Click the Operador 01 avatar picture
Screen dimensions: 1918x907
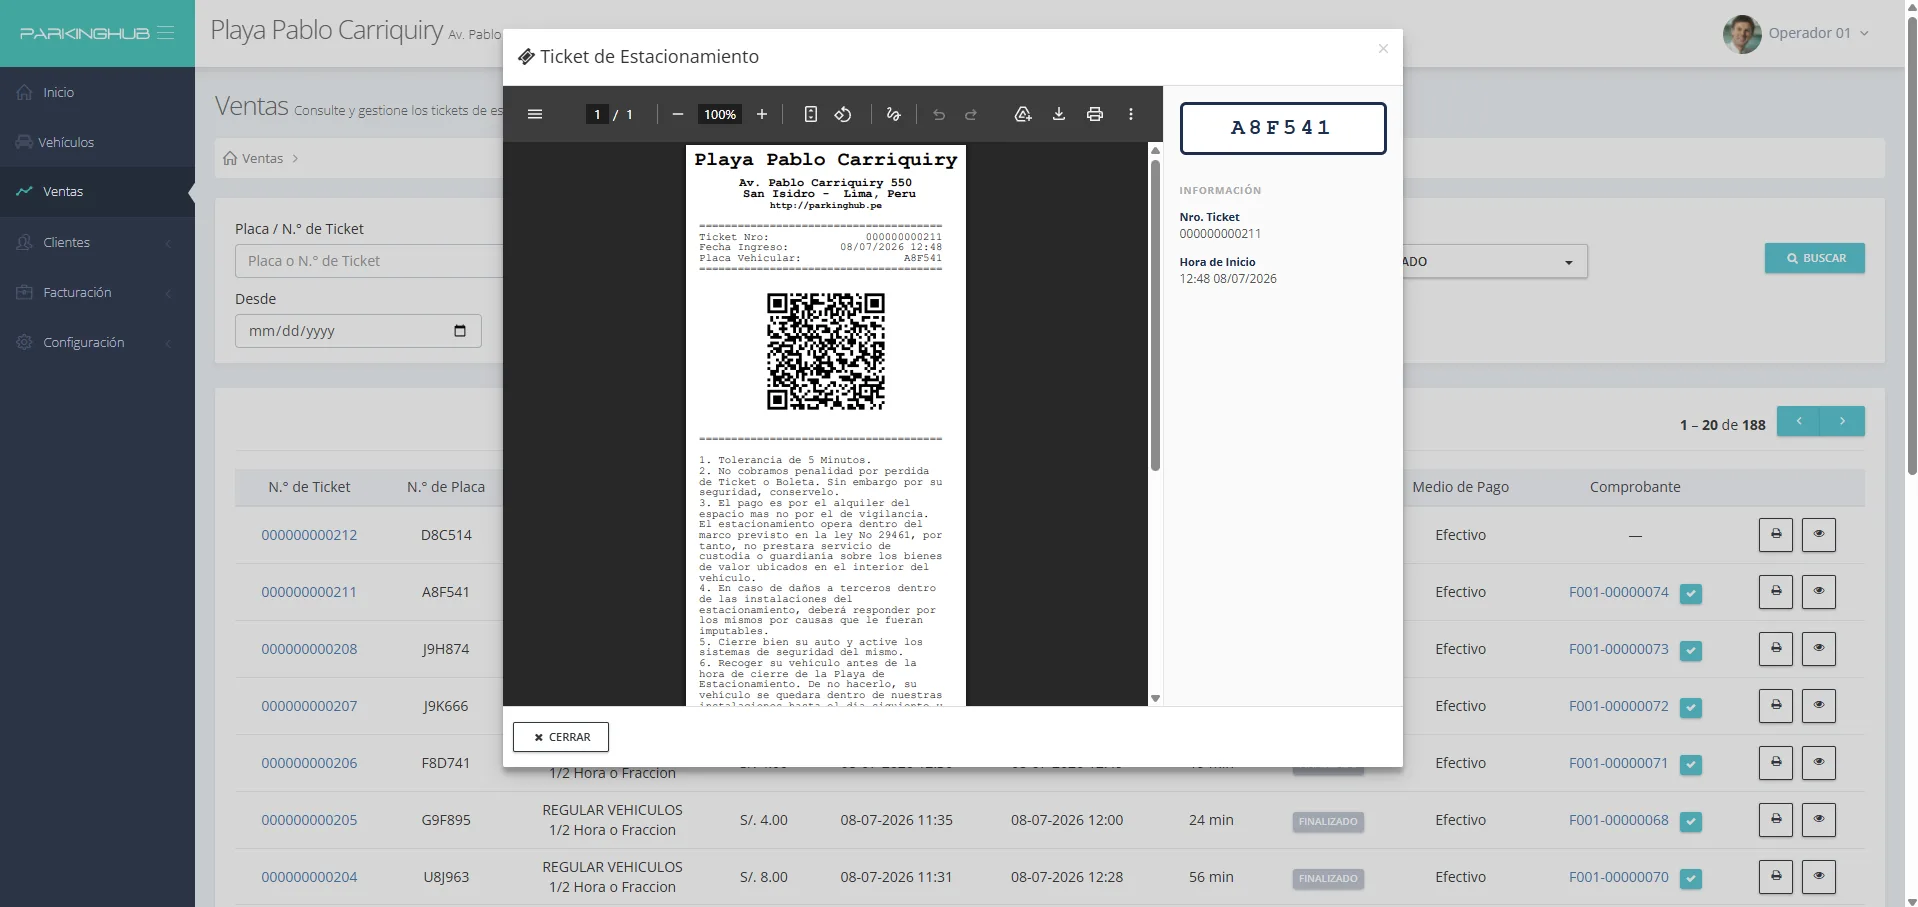1741,34
